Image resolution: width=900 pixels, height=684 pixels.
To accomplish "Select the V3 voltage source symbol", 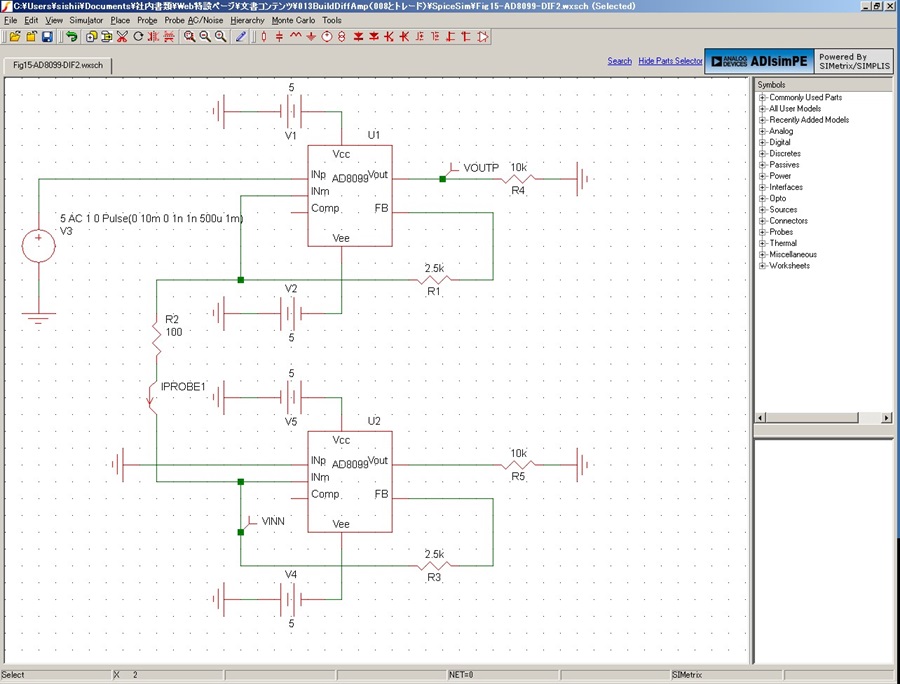I will tap(38, 246).
